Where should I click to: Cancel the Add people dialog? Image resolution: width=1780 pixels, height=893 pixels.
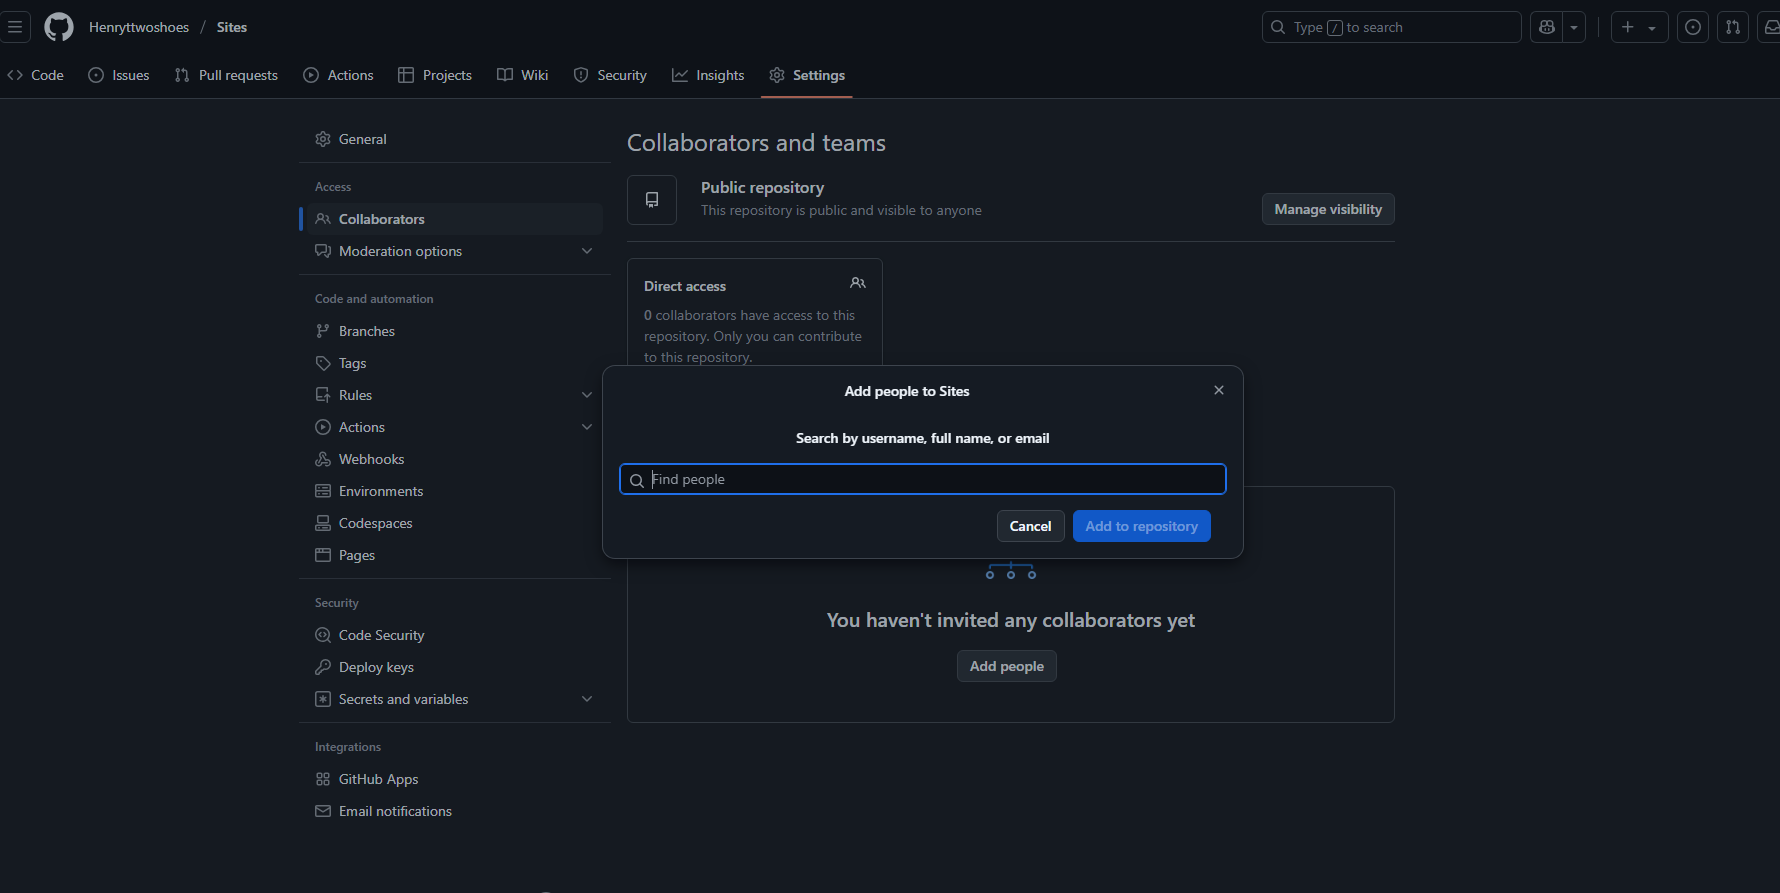(1030, 526)
